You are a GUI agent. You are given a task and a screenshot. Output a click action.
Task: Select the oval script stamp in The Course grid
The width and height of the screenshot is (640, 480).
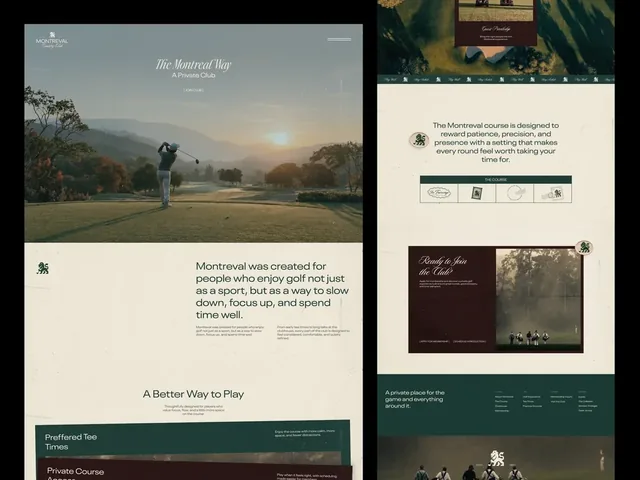tap(439, 193)
